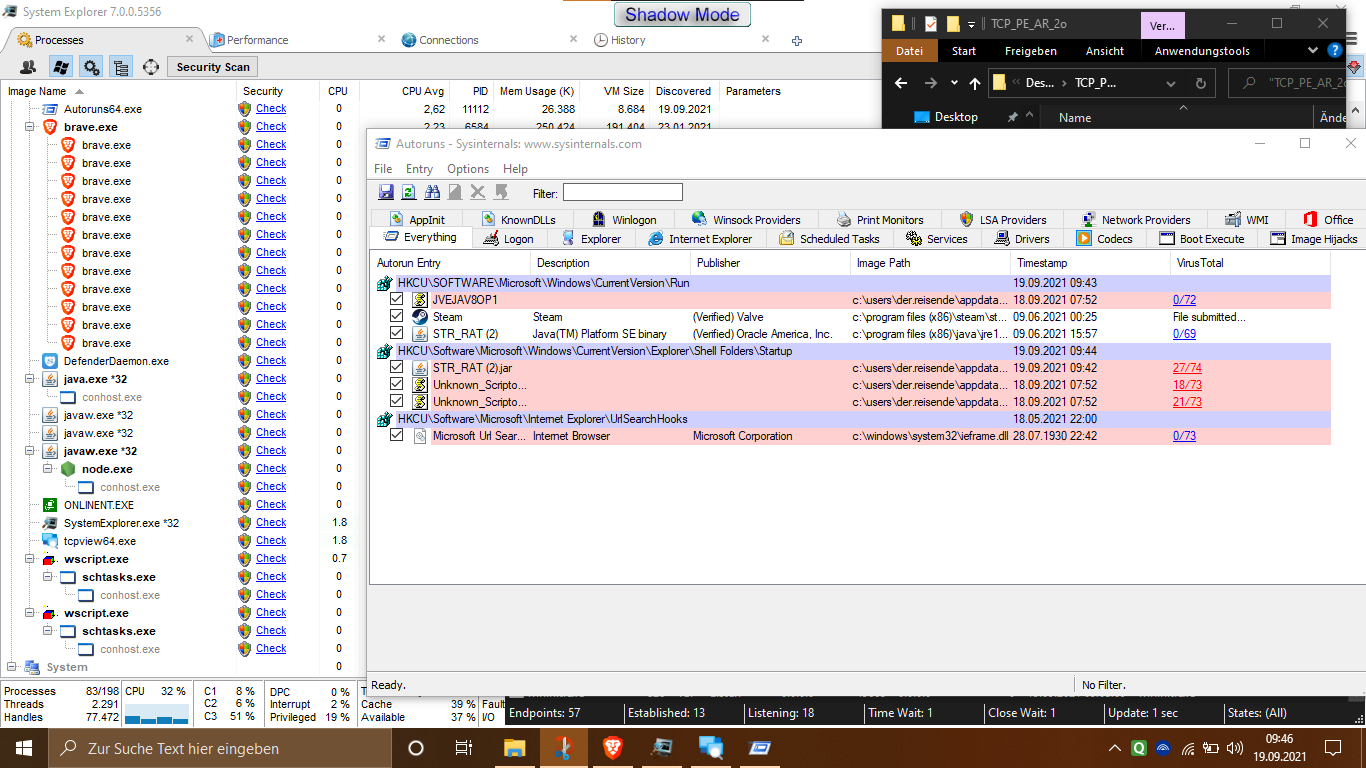Expand the Explorer ribbon with the chevron
This screenshot has width=1366, height=768.
[1313, 51]
